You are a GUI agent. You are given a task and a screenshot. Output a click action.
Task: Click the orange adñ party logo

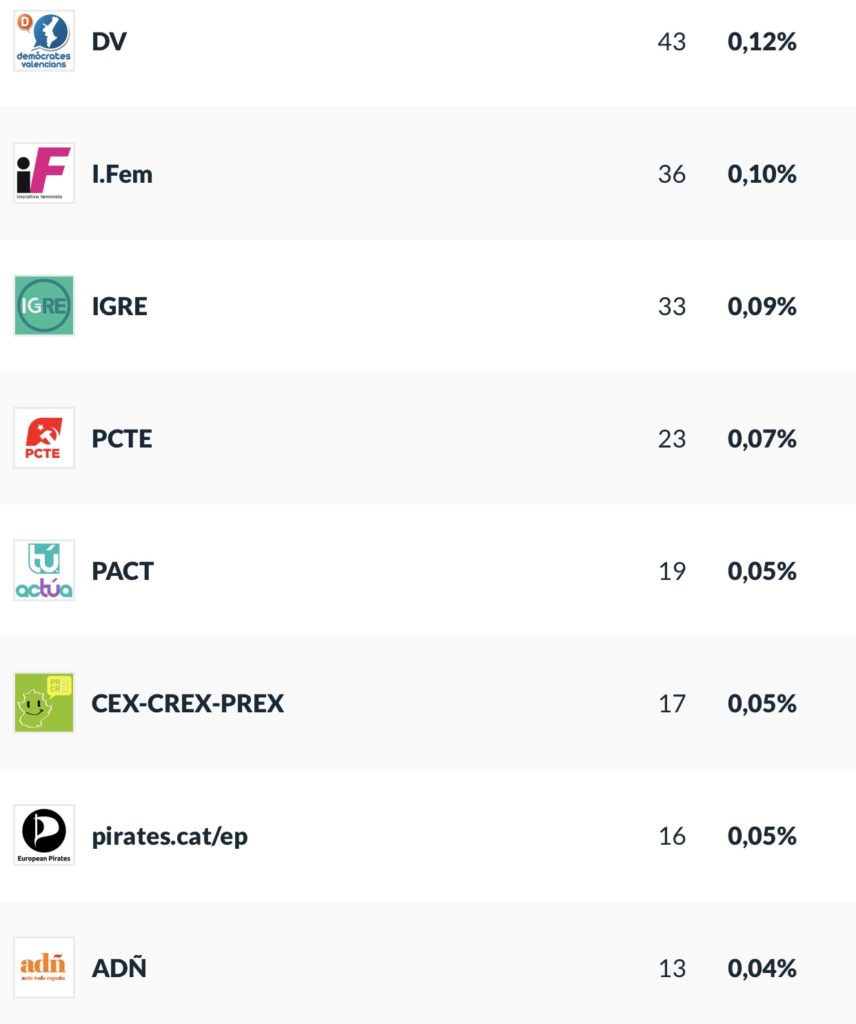point(44,967)
